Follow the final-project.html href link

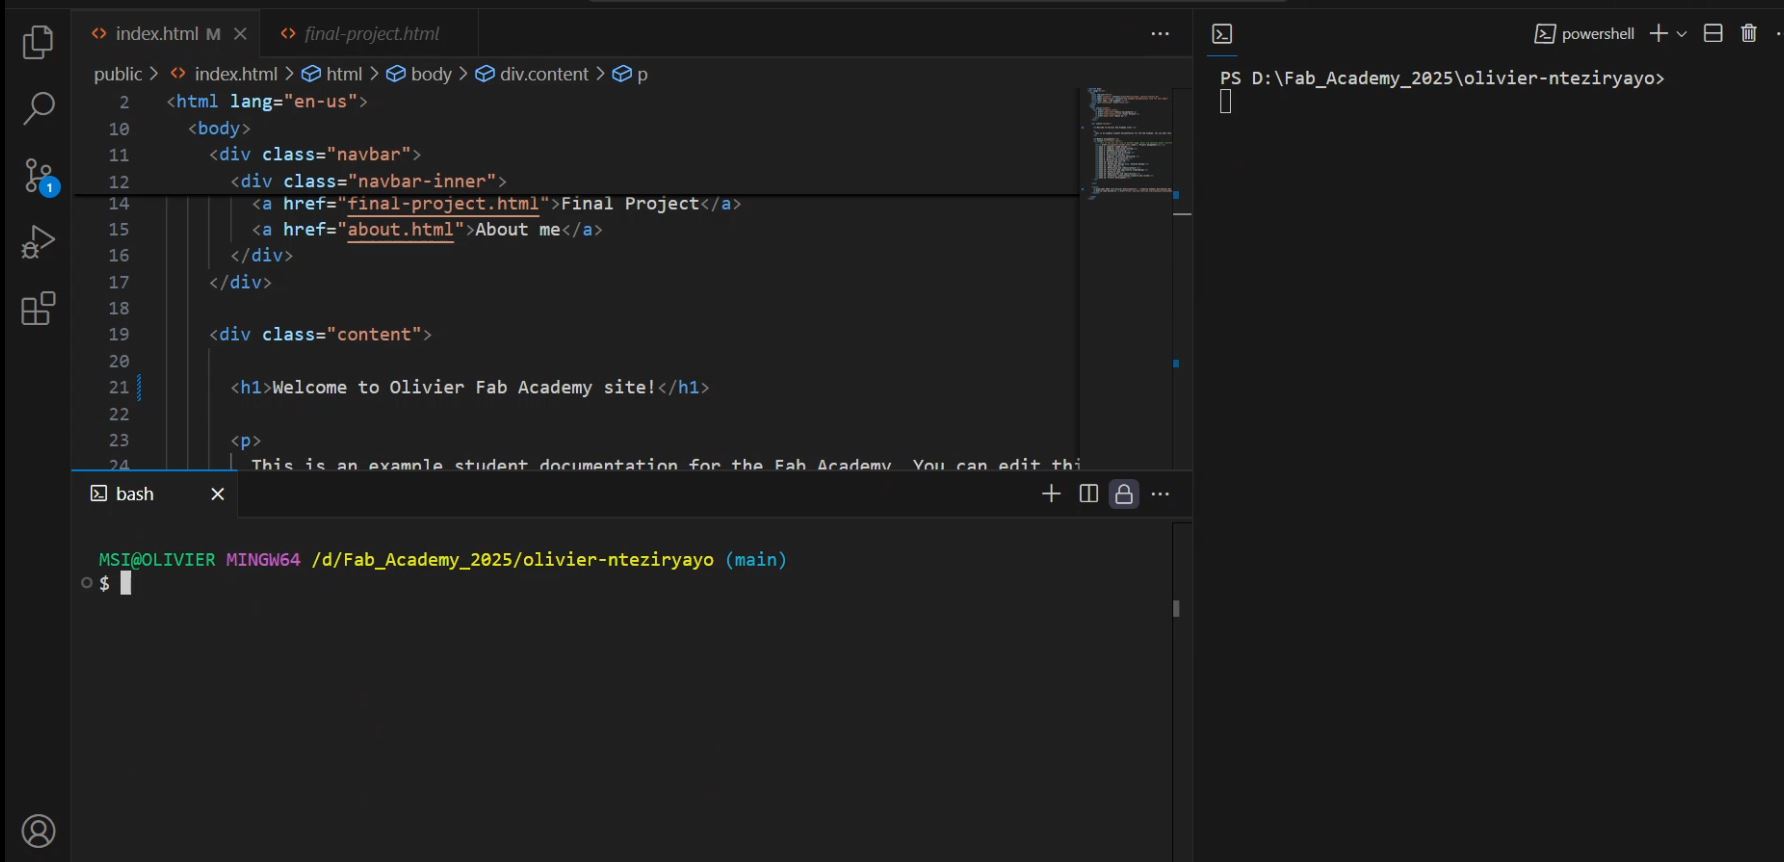tap(443, 204)
